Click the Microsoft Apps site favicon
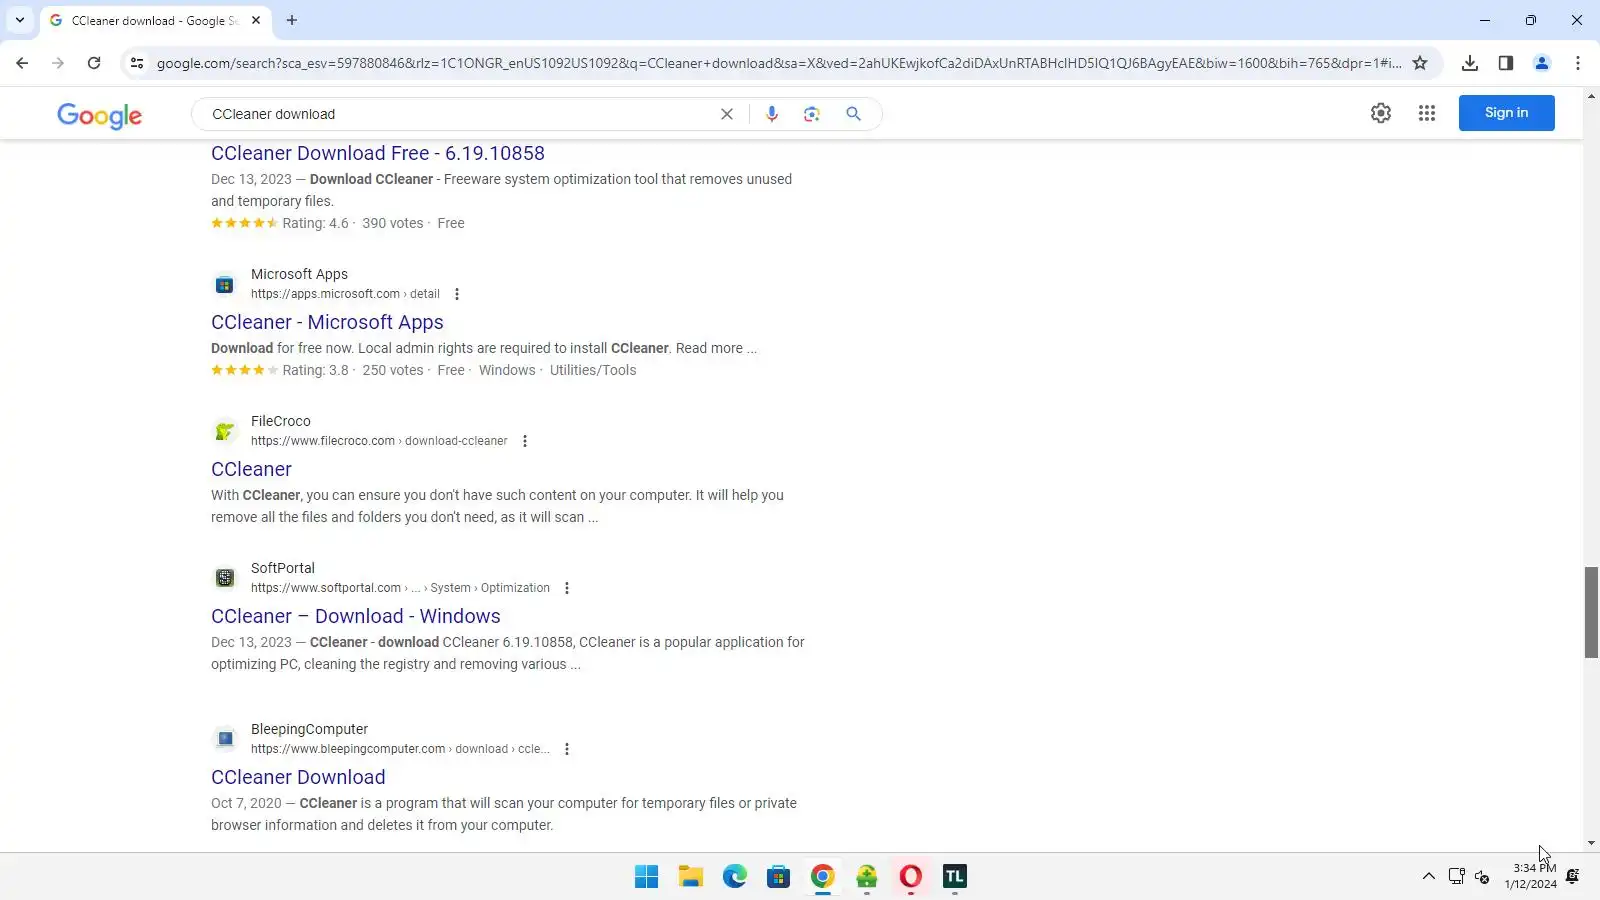The image size is (1600, 900). coord(225,285)
